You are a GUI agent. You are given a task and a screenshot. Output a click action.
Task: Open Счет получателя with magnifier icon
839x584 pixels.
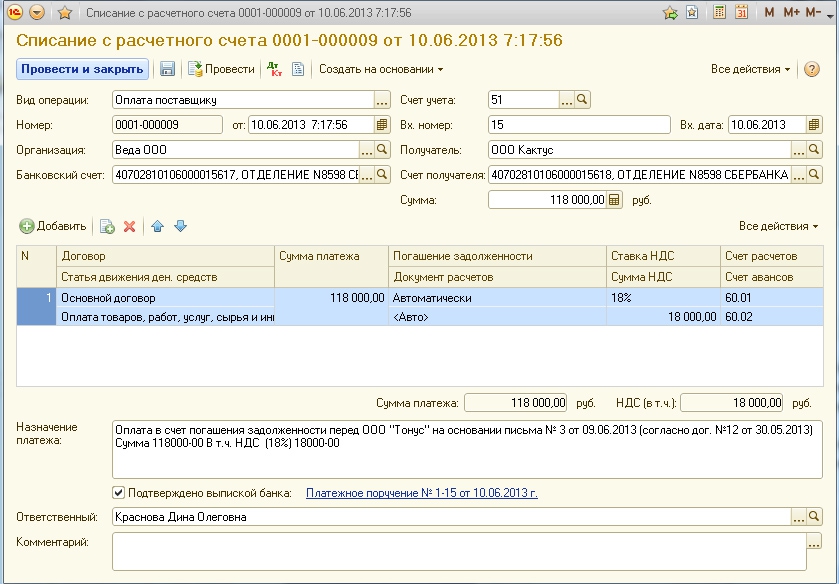(x=814, y=175)
